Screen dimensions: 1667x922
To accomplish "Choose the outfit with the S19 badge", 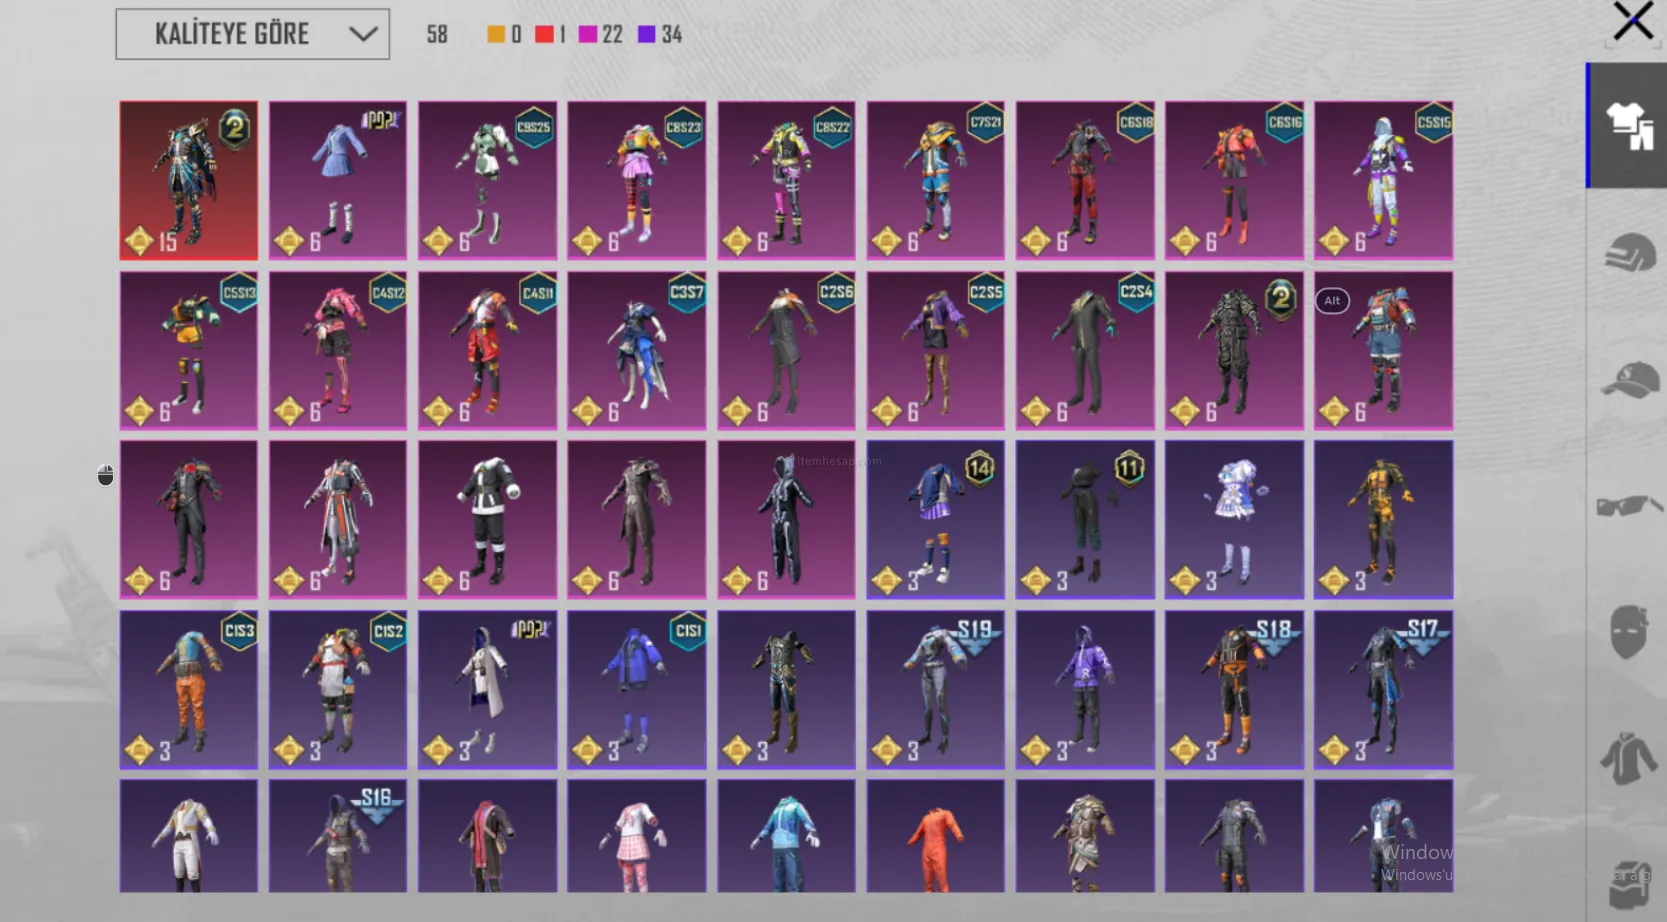I will pyautogui.click(x=935, y=689).
